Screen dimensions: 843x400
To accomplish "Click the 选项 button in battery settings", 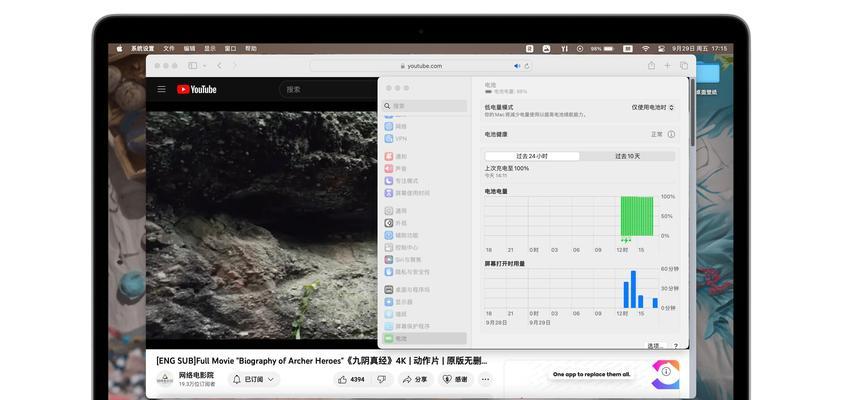I will point(655,346).
